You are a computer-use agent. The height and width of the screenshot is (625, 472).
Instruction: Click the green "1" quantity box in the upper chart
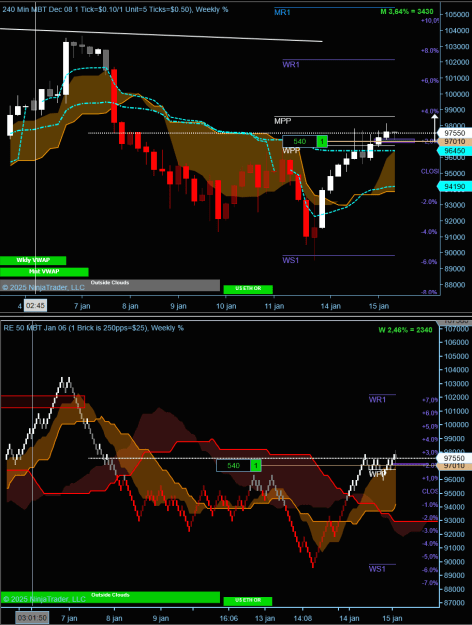tap(322, 142)
